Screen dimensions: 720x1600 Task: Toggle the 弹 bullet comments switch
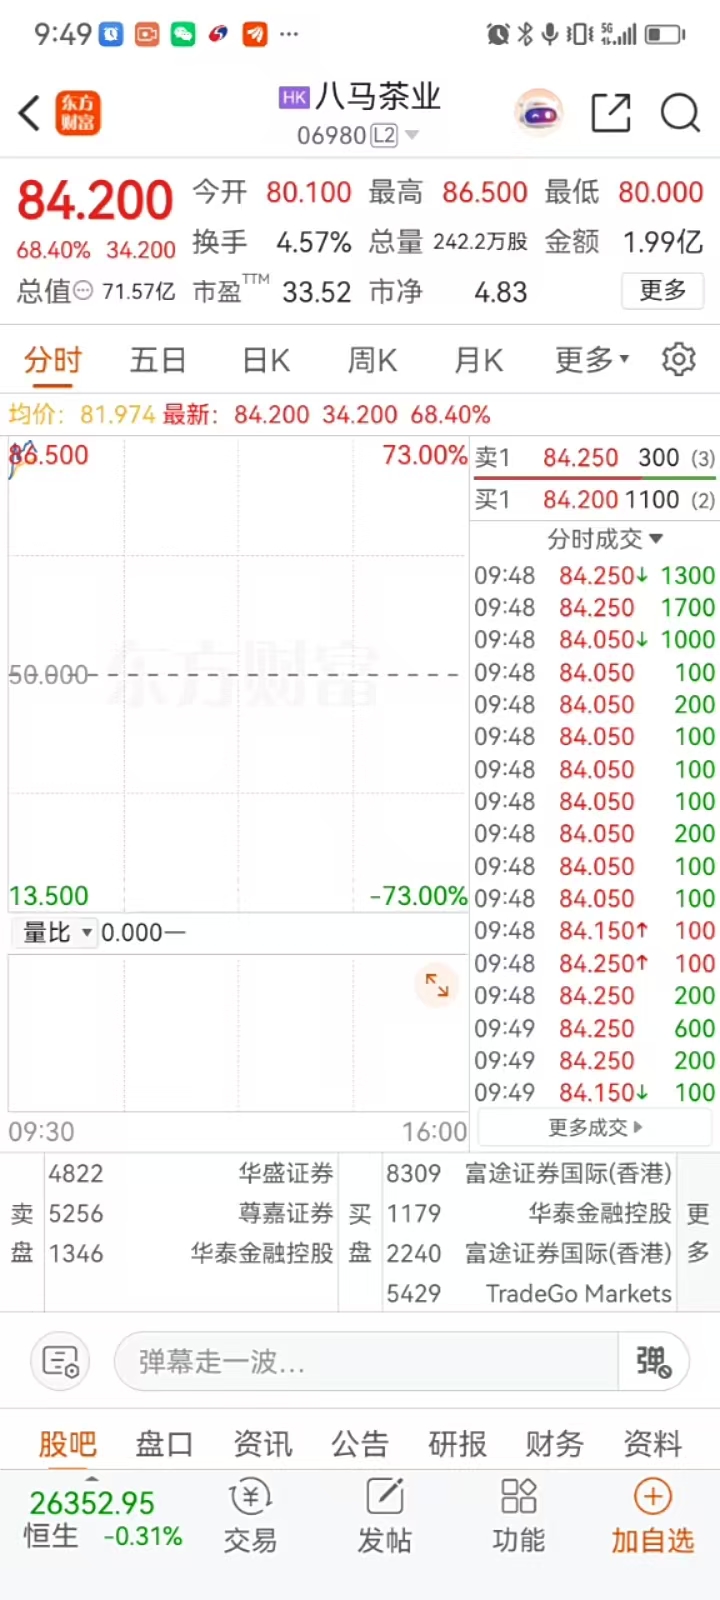click(654, 1361)
